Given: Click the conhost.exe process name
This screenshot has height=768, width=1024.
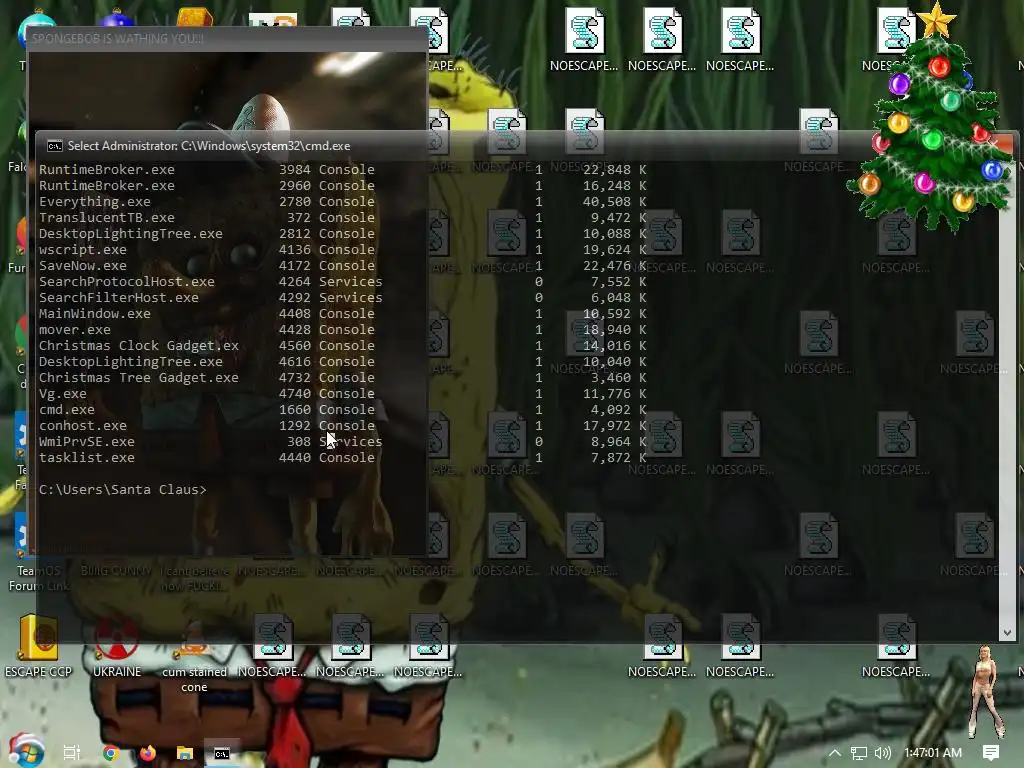Looking at the screenshot, I should coord(83,425).
